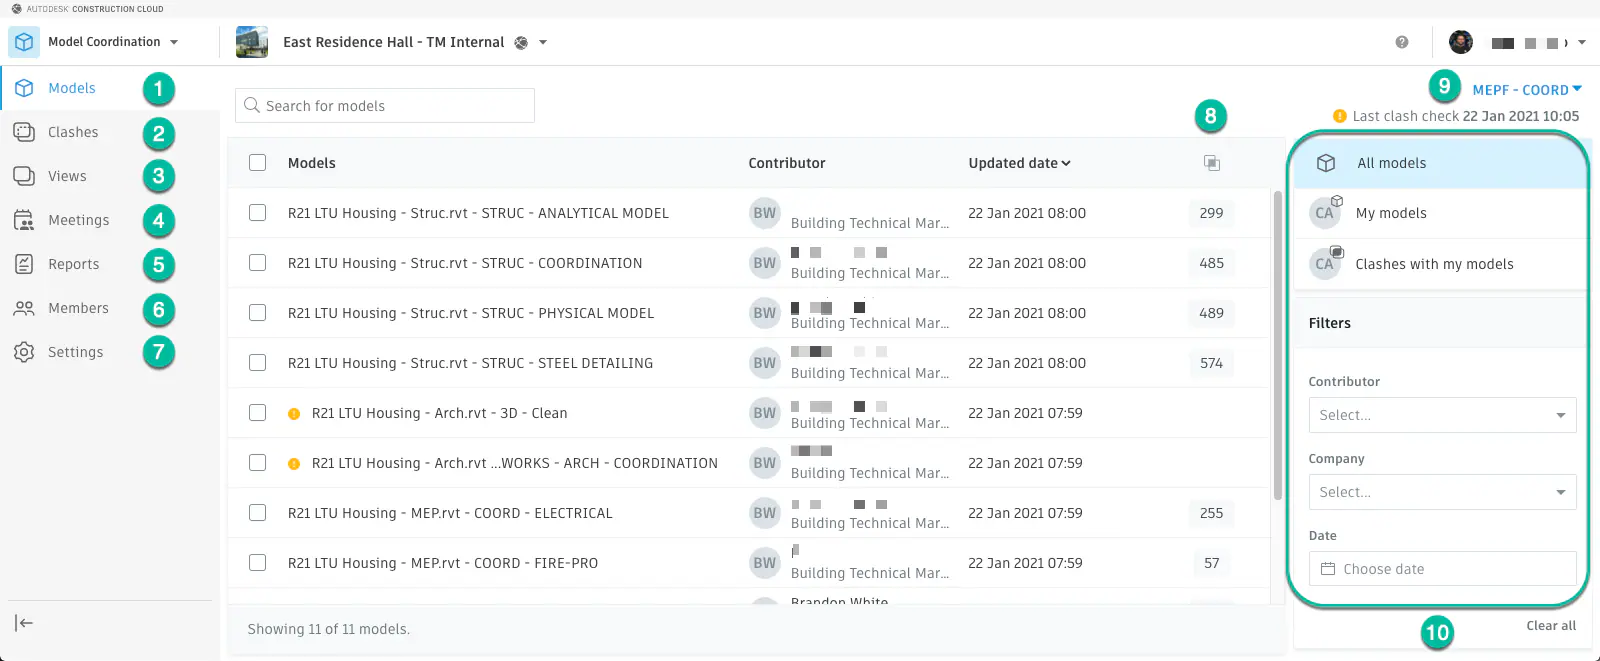Open the Contributor filter select box
The height and width of the screenshot is (661, 1600).
[x=1442, y=415]
